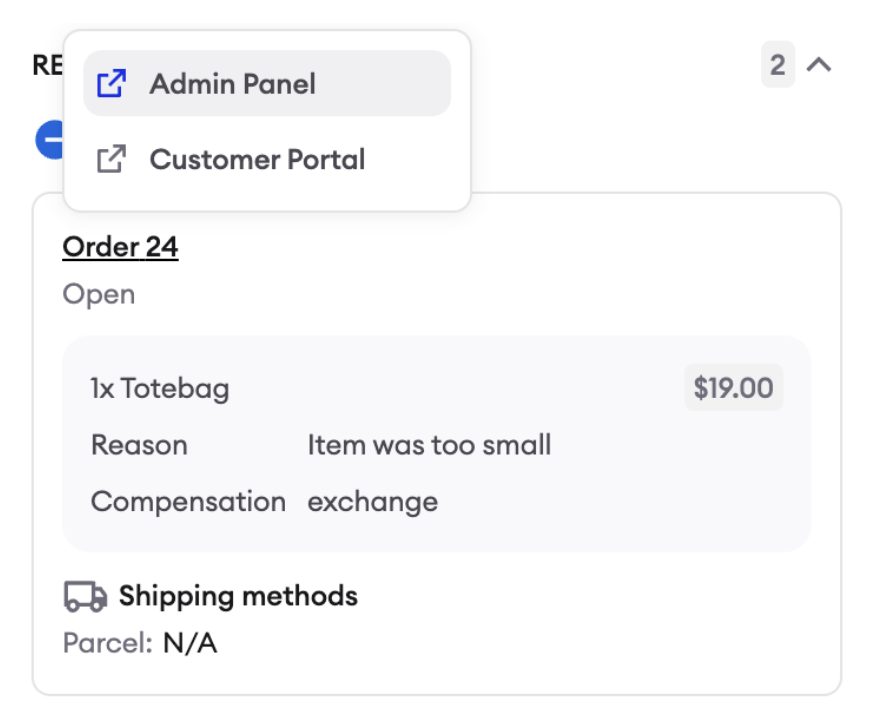Collapse the section using the up chevron
The image size is (870, 720).
pos(819,65)
